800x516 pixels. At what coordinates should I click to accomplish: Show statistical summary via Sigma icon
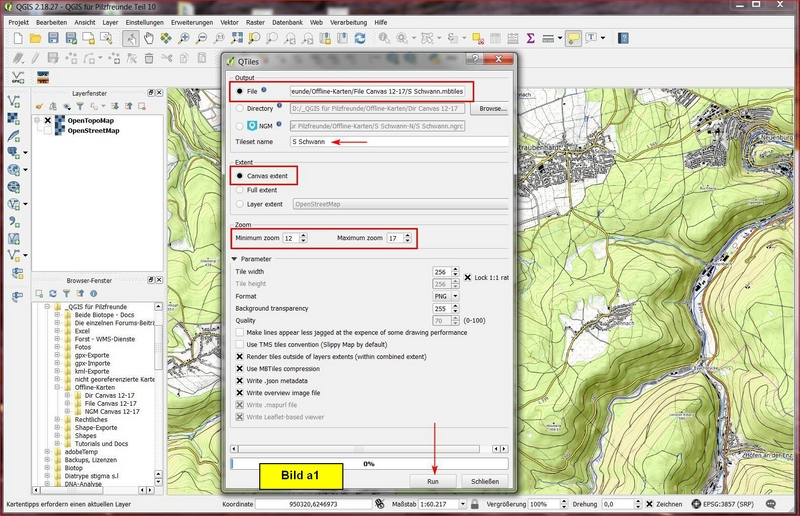531,38
